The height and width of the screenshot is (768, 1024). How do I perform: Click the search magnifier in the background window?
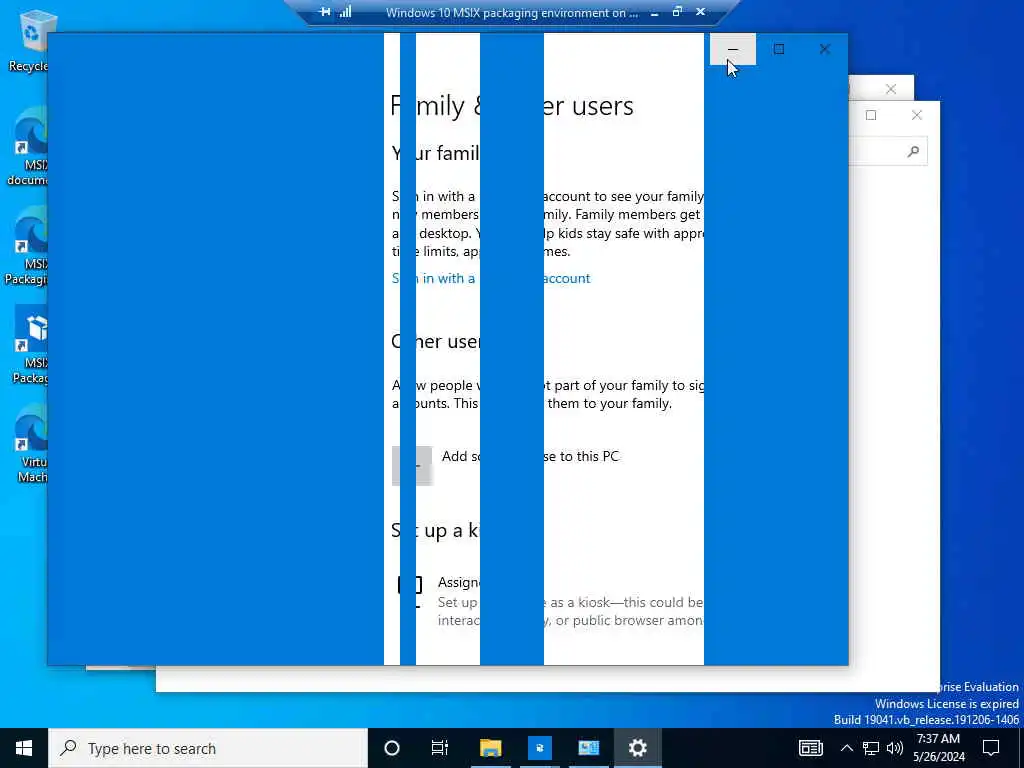pyautogui.click(x=913, y=152)
